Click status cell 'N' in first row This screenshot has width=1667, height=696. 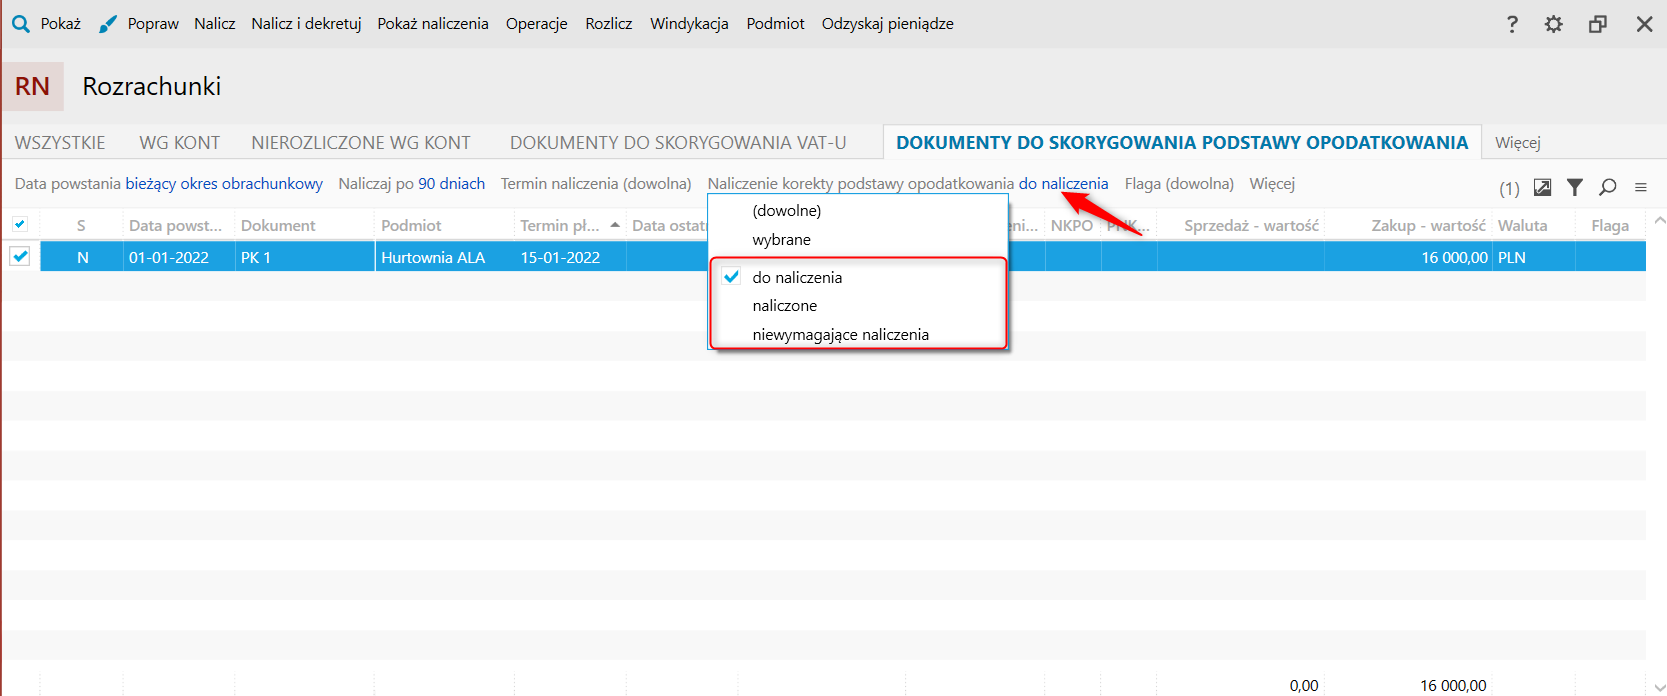(x=83, y=257)
